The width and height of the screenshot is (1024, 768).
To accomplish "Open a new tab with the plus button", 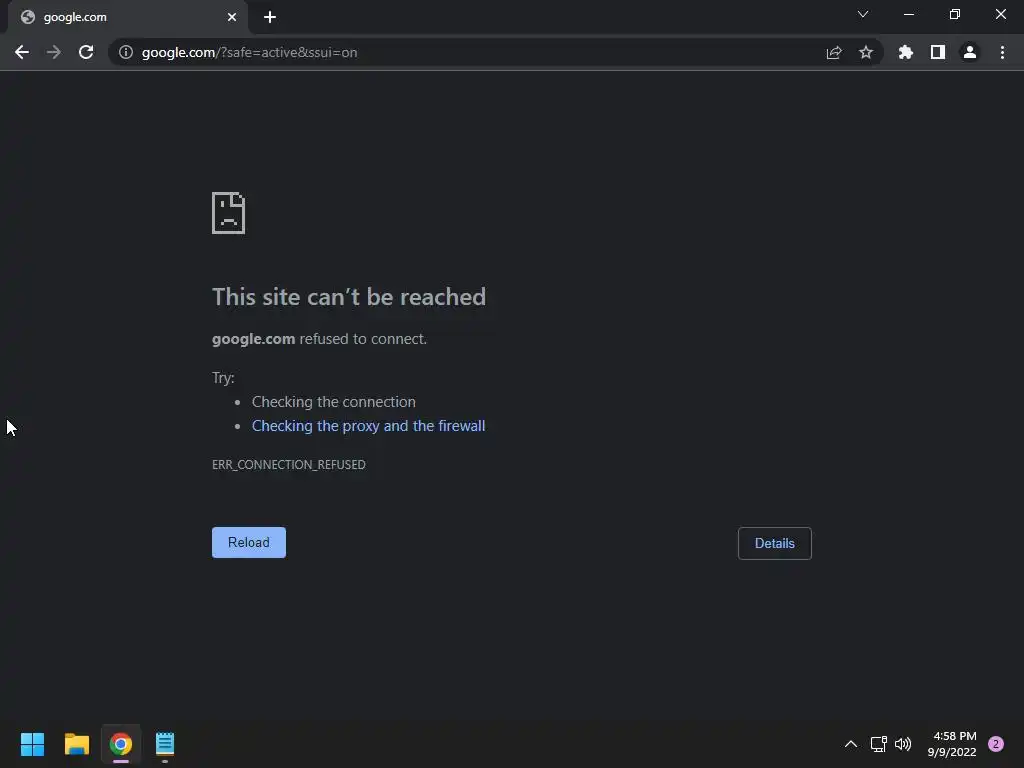I will click(270, 17).
